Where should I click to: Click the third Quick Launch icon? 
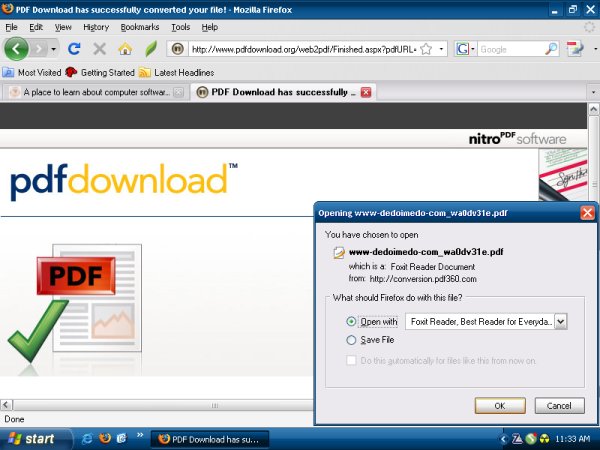122,439
